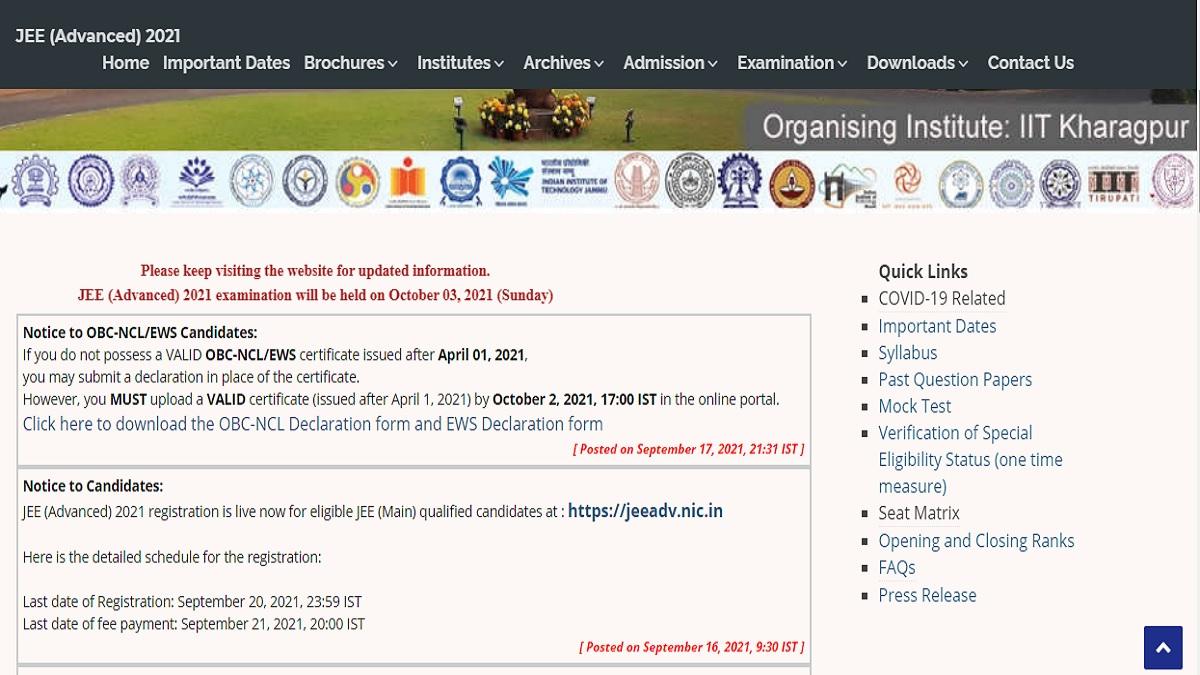Click the orange open-book institute logo

click(408, 182)
